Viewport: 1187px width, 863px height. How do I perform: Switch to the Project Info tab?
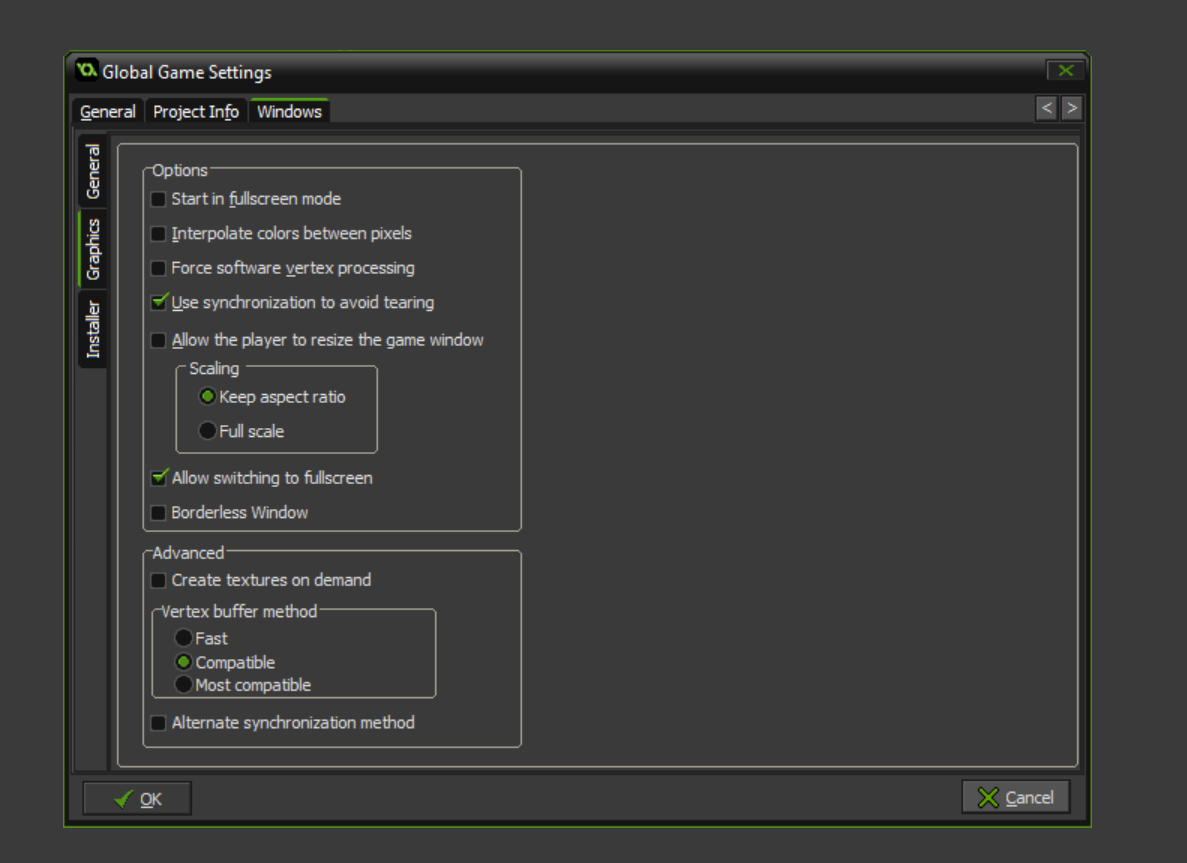(x=196, y=112)
